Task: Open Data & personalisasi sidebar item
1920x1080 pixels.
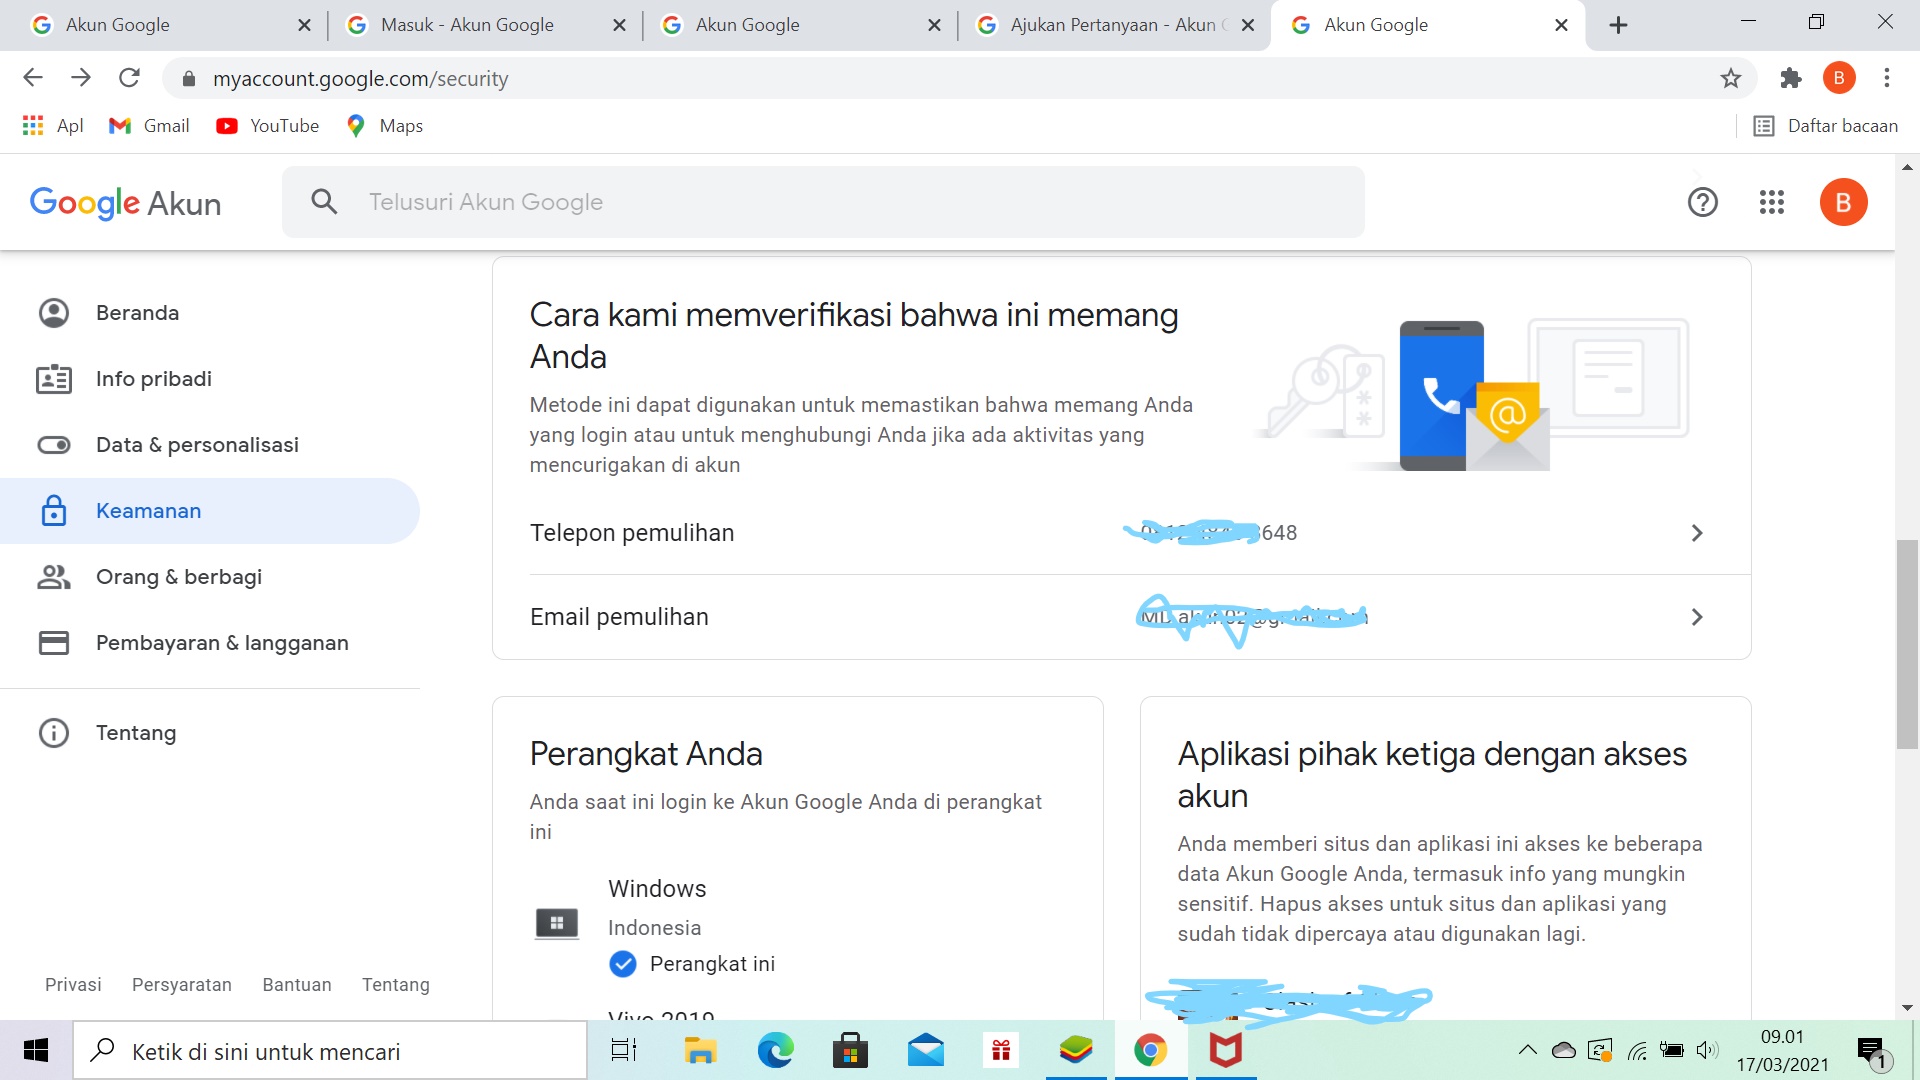Action: (197, 445)
